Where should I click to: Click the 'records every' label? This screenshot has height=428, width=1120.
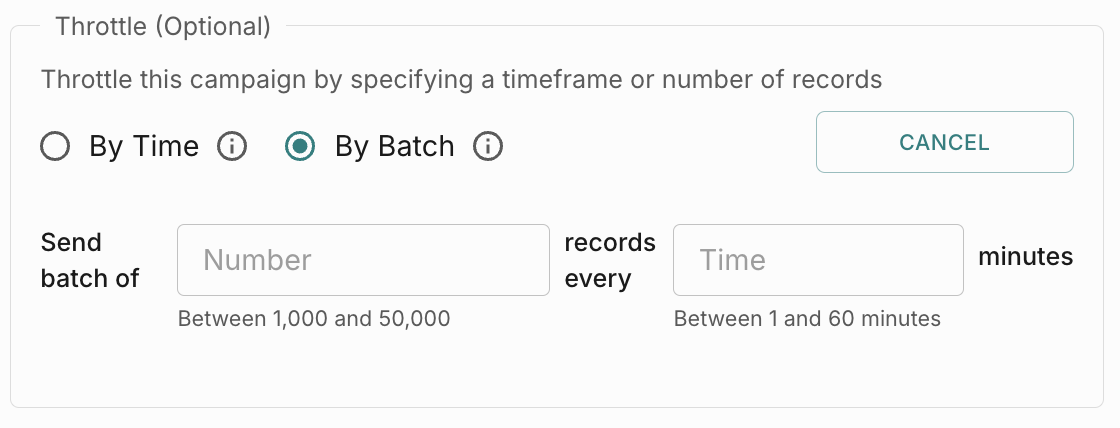click(610, 260)
